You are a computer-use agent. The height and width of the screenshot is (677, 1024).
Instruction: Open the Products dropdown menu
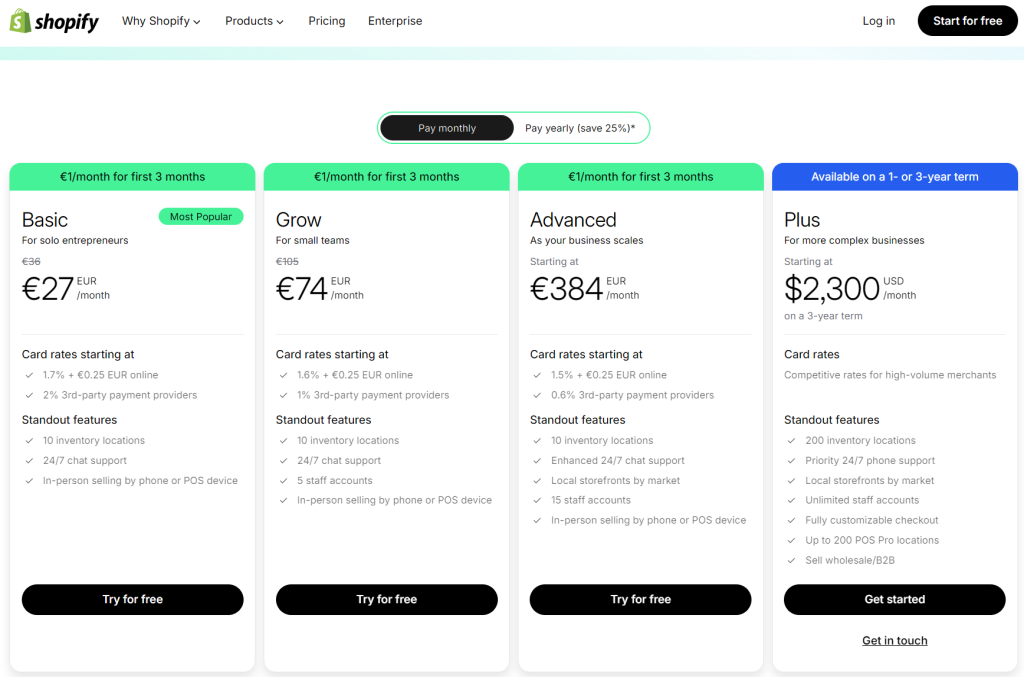pos(254,21)
